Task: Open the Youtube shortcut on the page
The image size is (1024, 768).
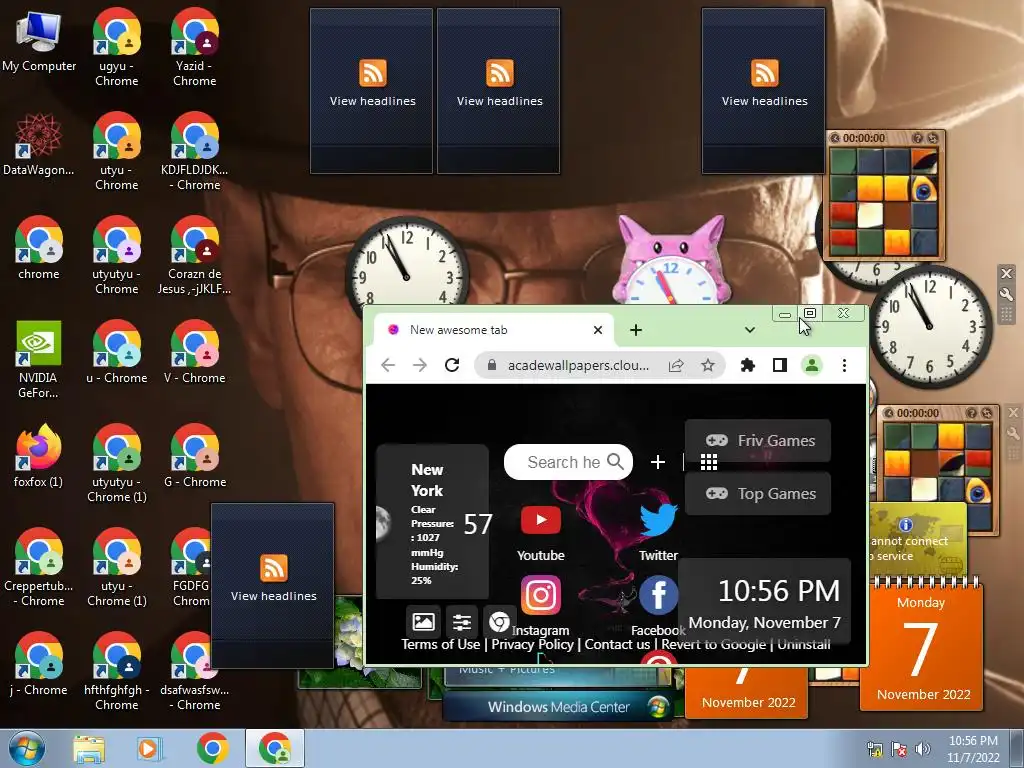Action: point(540,533)
